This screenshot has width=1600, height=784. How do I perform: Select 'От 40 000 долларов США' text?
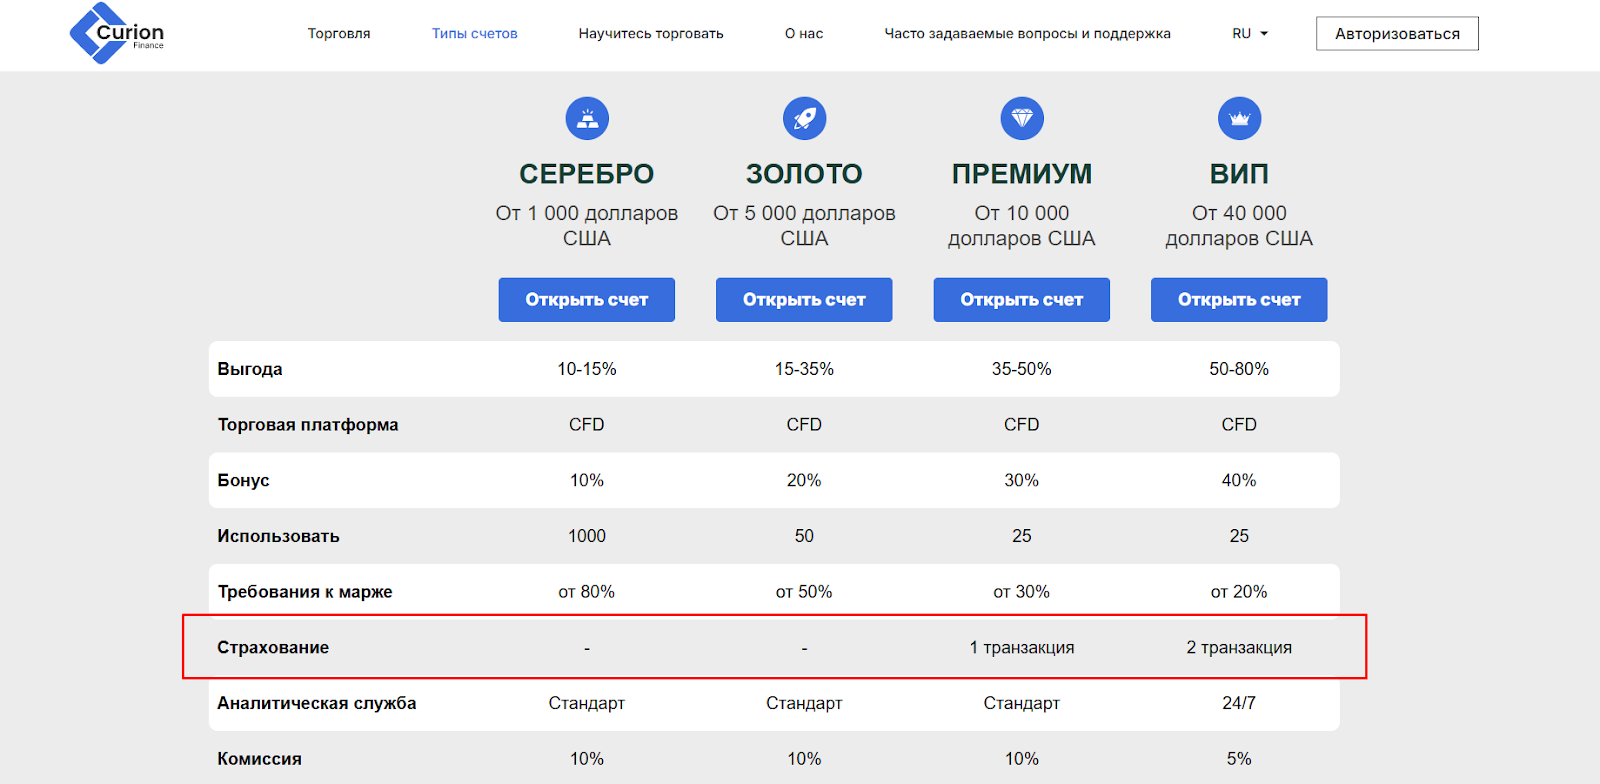pyautogui.click(x=1239, y=226)
